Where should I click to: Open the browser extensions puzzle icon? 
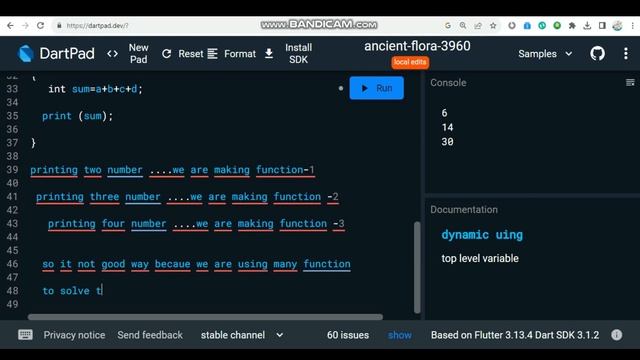tap(572, 26)
